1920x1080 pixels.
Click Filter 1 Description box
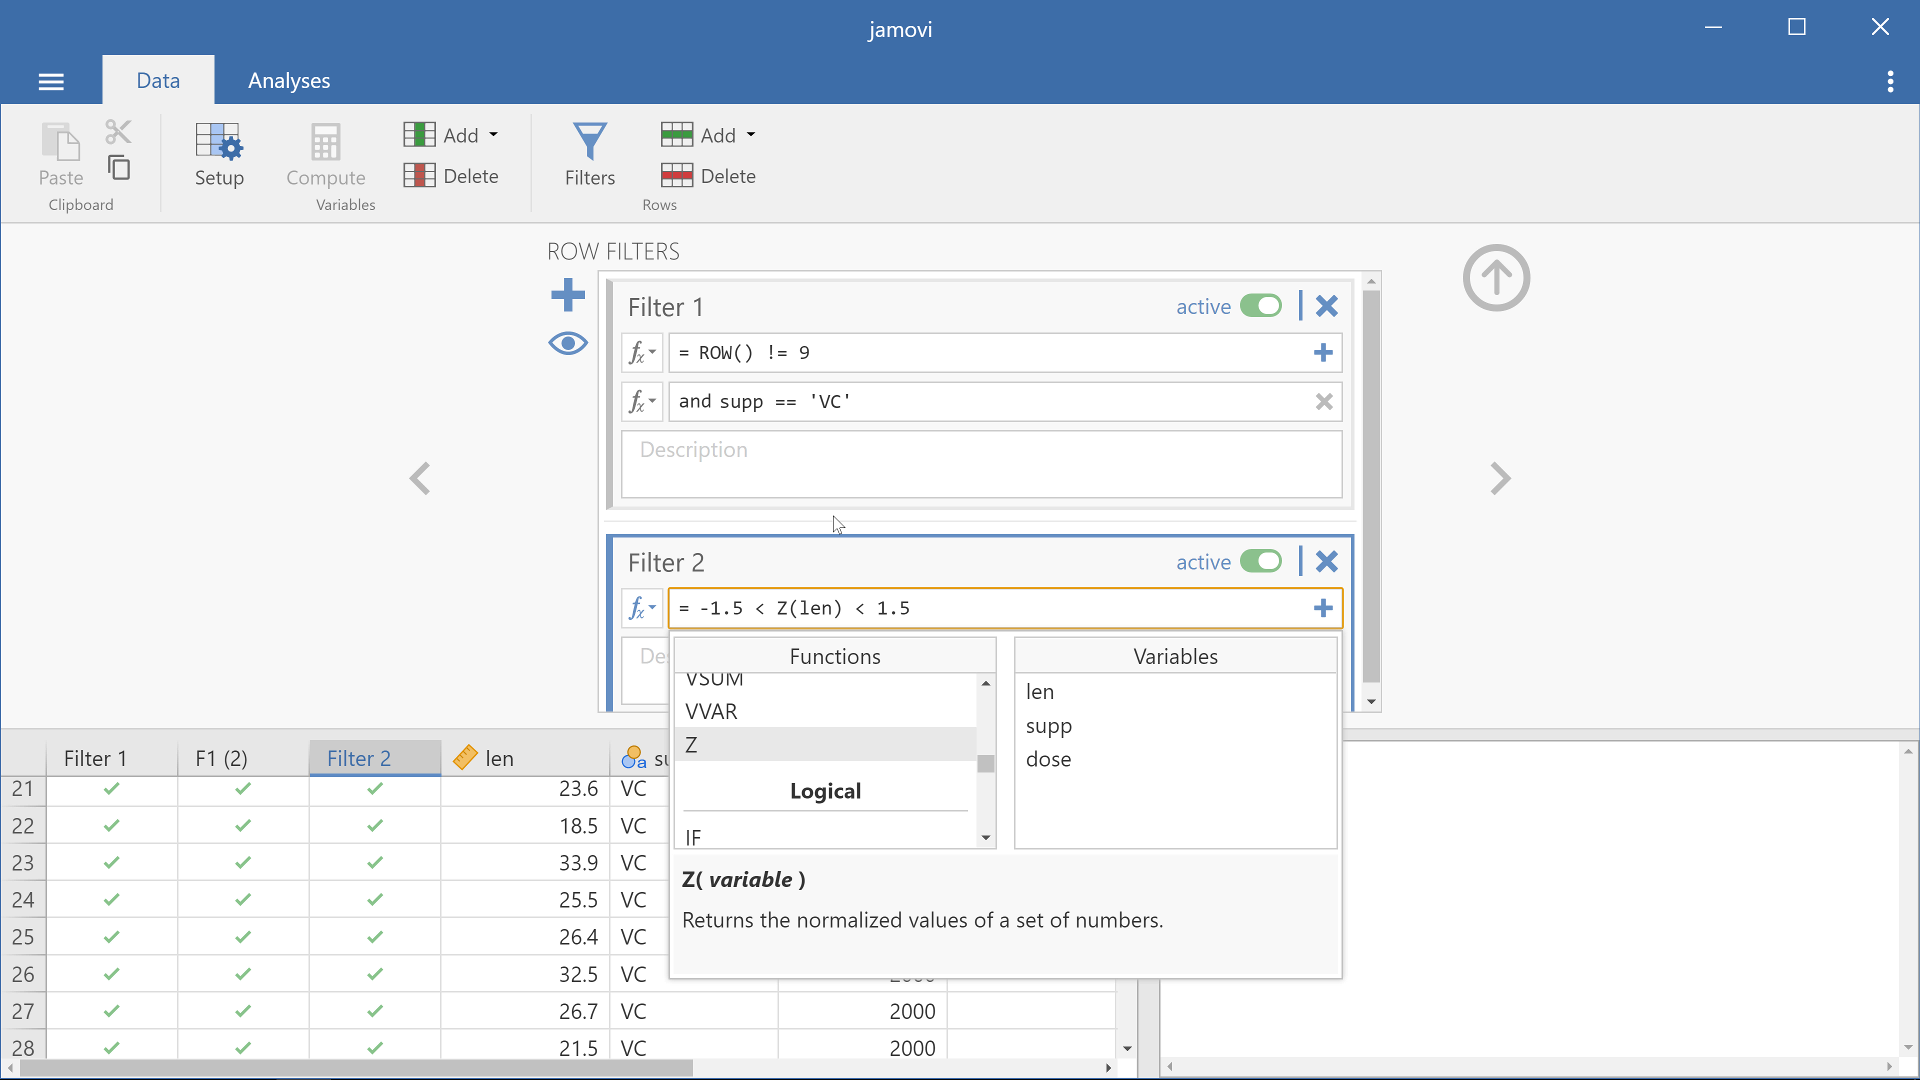[981, 464]
